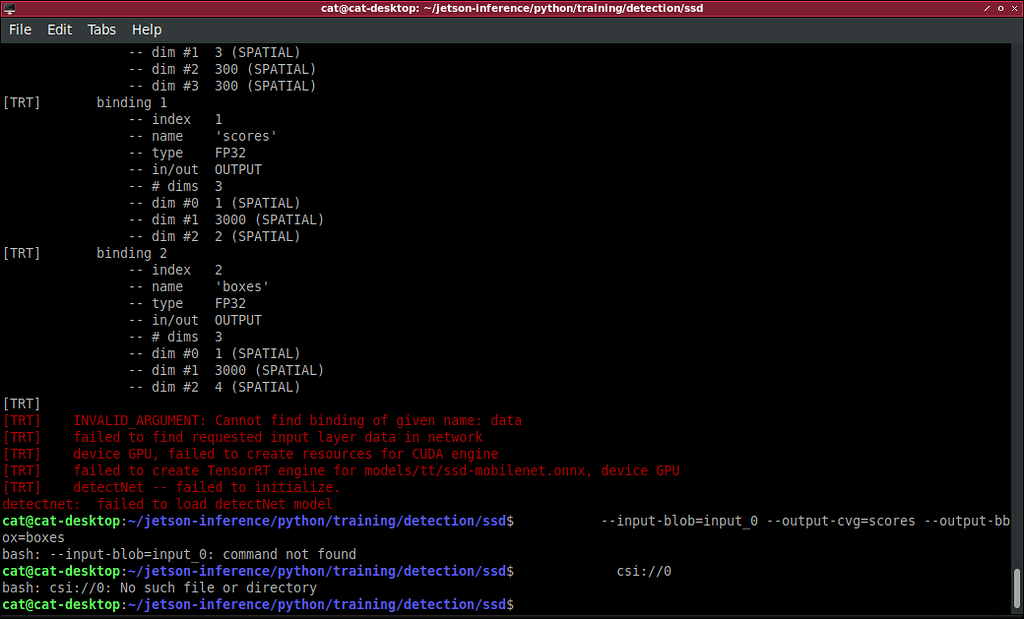The width and height of the screenshot is (1024, 619).
Task: Click the title bar showing cat@cat-desktop path
Action: pos(512,8)
